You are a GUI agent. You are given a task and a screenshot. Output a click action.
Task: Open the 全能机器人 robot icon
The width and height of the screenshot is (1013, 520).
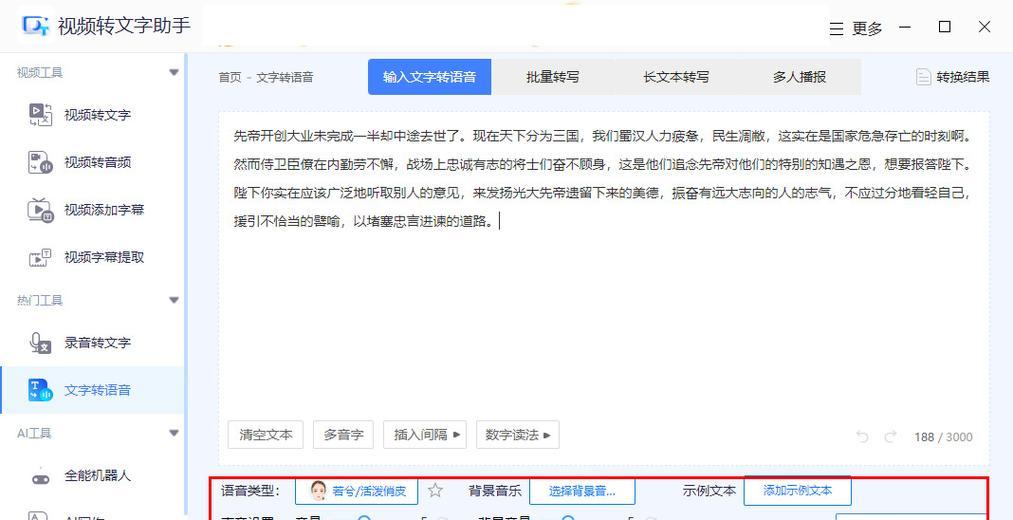pos(41,476)
